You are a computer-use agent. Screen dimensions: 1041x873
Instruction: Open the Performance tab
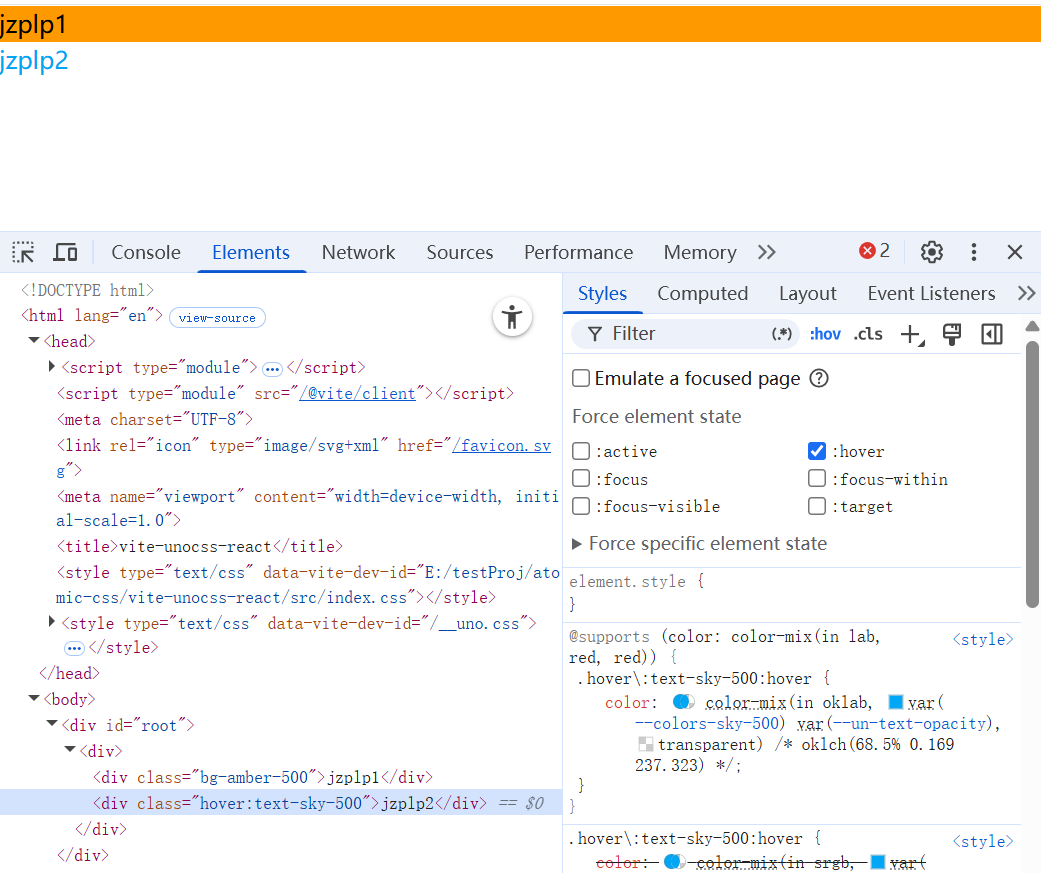[x=578, y=252]
